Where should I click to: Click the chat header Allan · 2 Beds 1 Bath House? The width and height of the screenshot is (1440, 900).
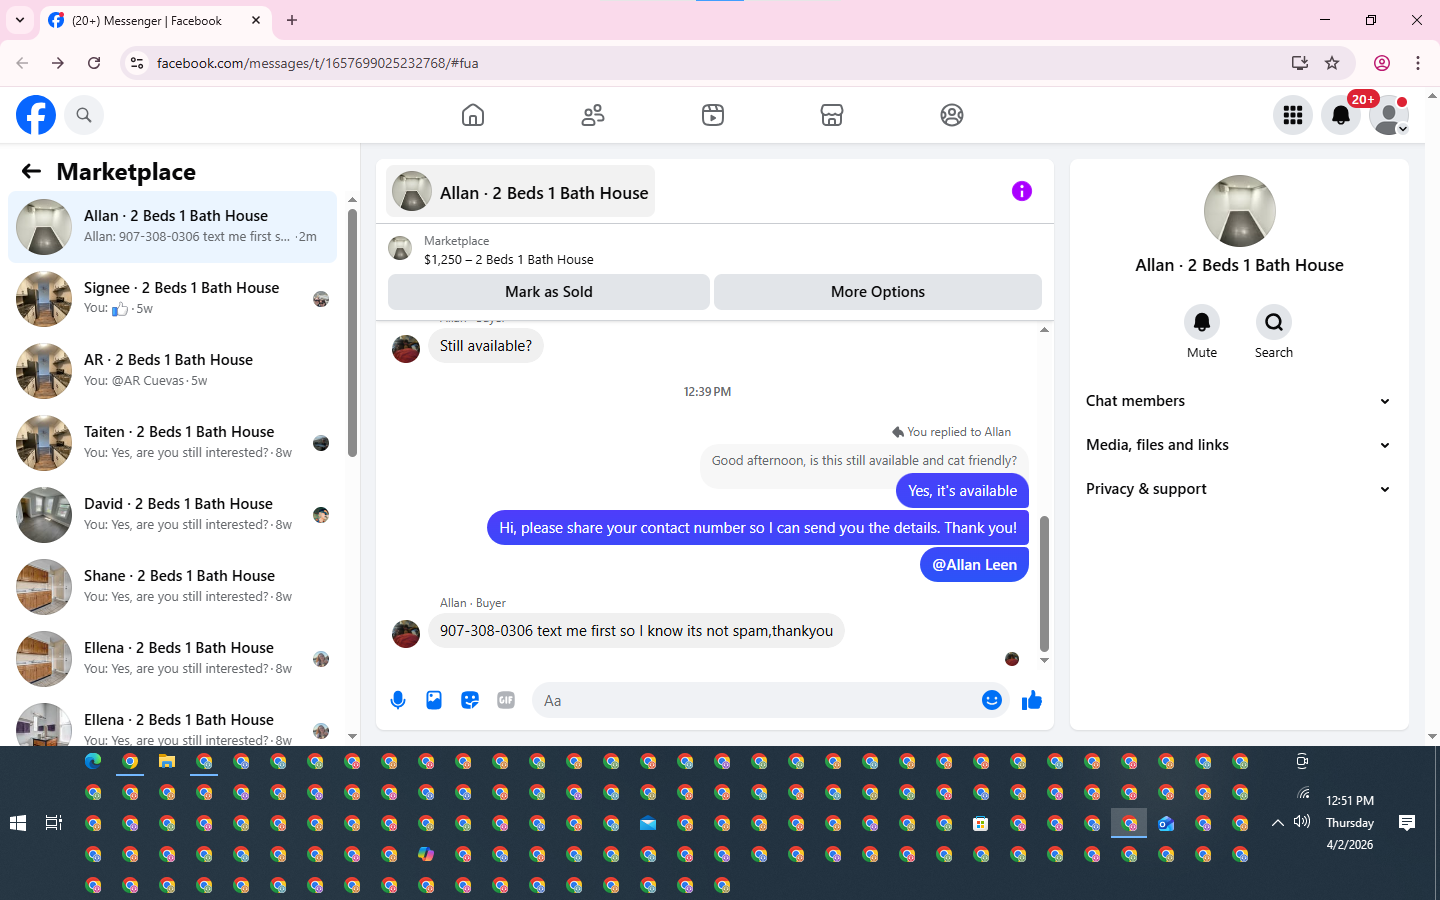point(520,192)
